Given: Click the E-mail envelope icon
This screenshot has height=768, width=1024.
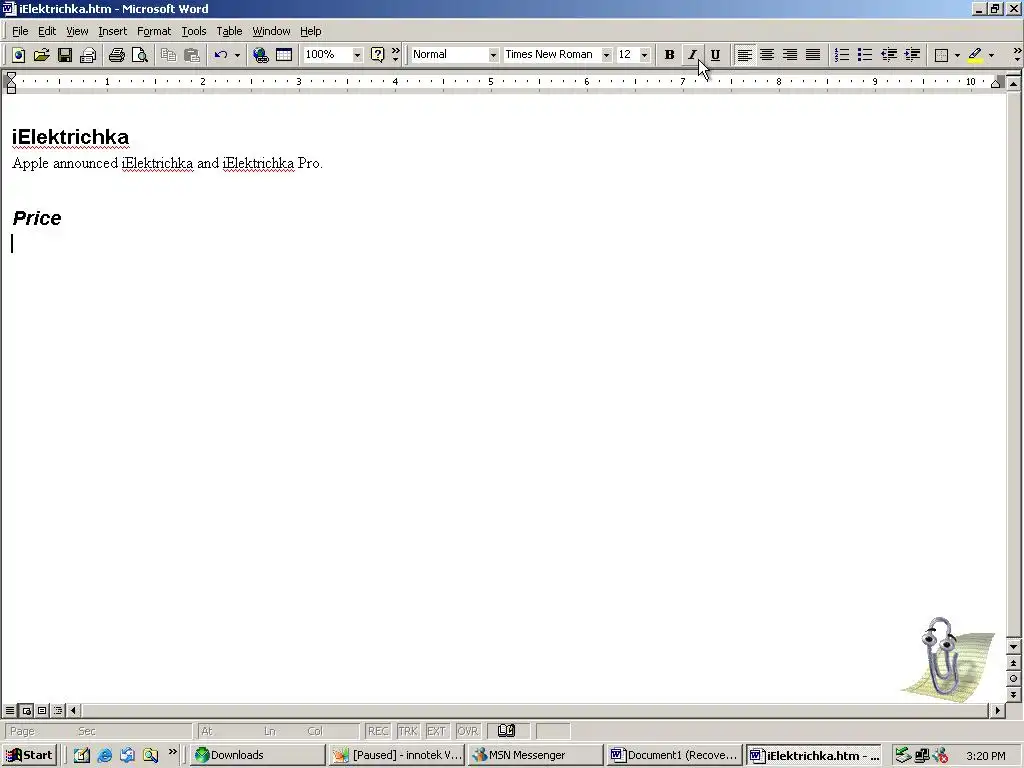Looking at the screenshot, I should pyautogui.click(x=88, y=55).
